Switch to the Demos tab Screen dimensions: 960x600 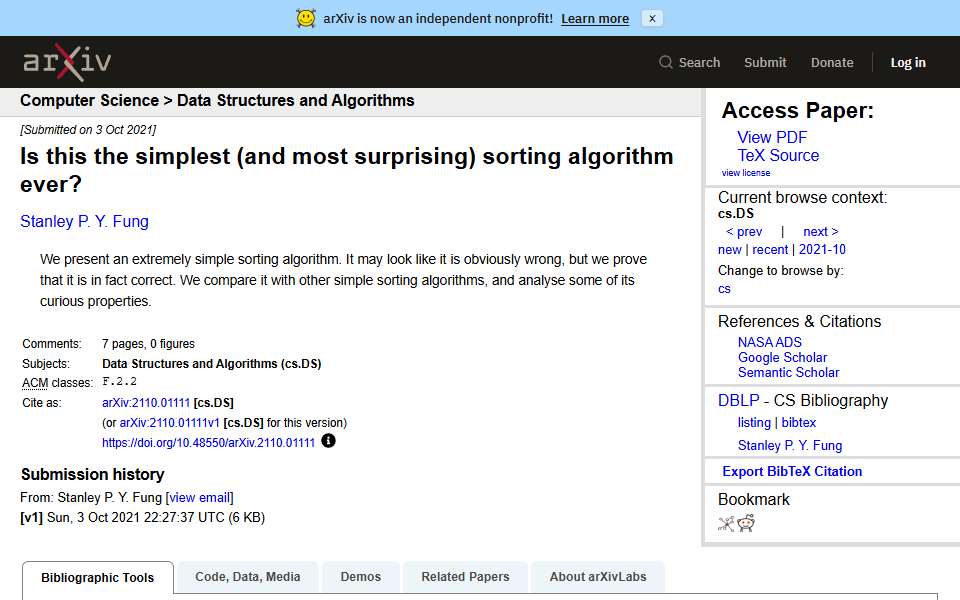pyautogui.click(x=361, y=577)
